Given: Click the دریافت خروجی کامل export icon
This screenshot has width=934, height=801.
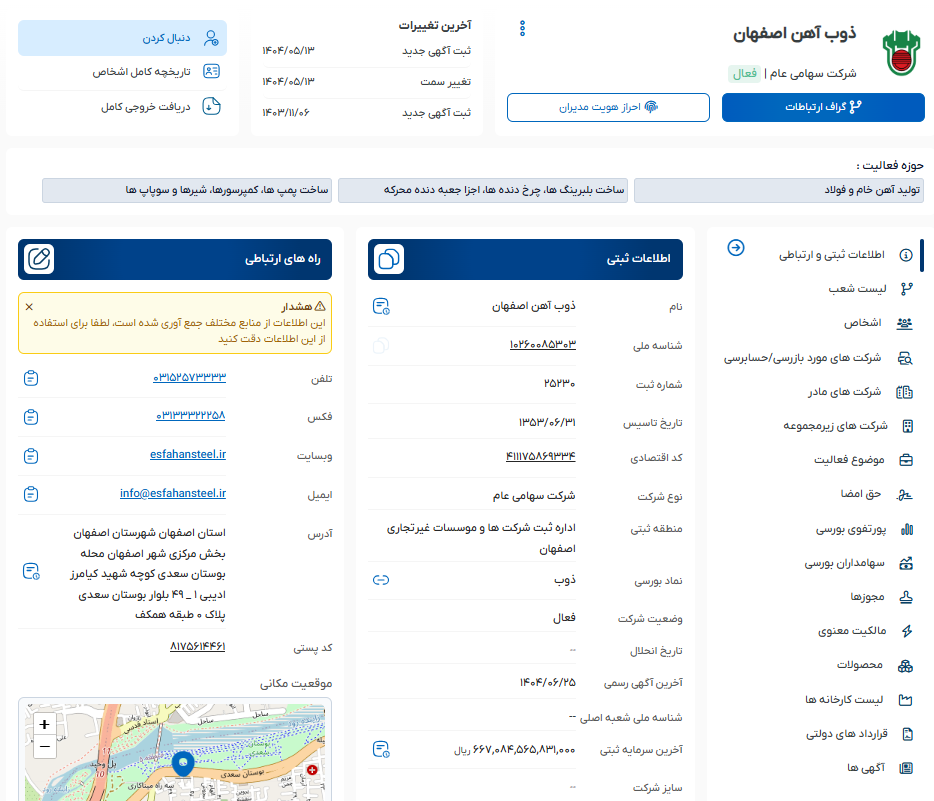Looking at the screenshot, I should tap(210, 106).
